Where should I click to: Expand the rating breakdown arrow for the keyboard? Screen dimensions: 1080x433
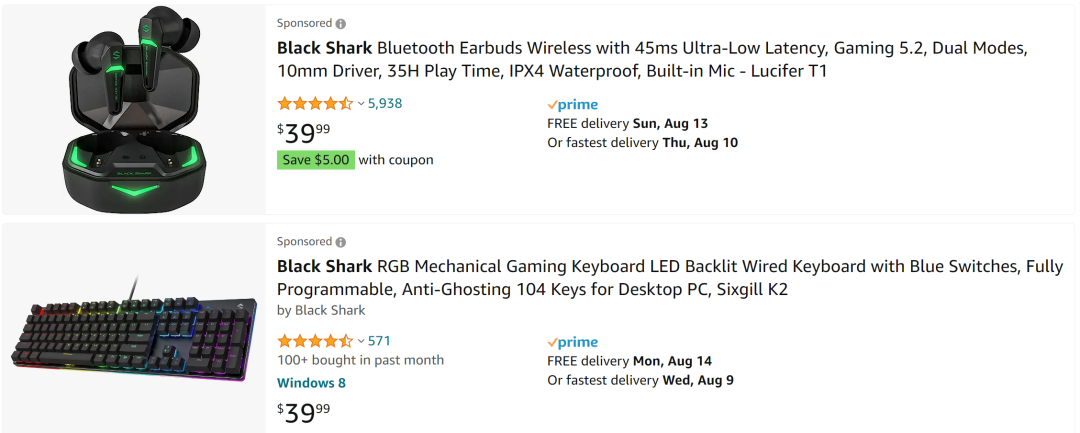coord(361,342)
